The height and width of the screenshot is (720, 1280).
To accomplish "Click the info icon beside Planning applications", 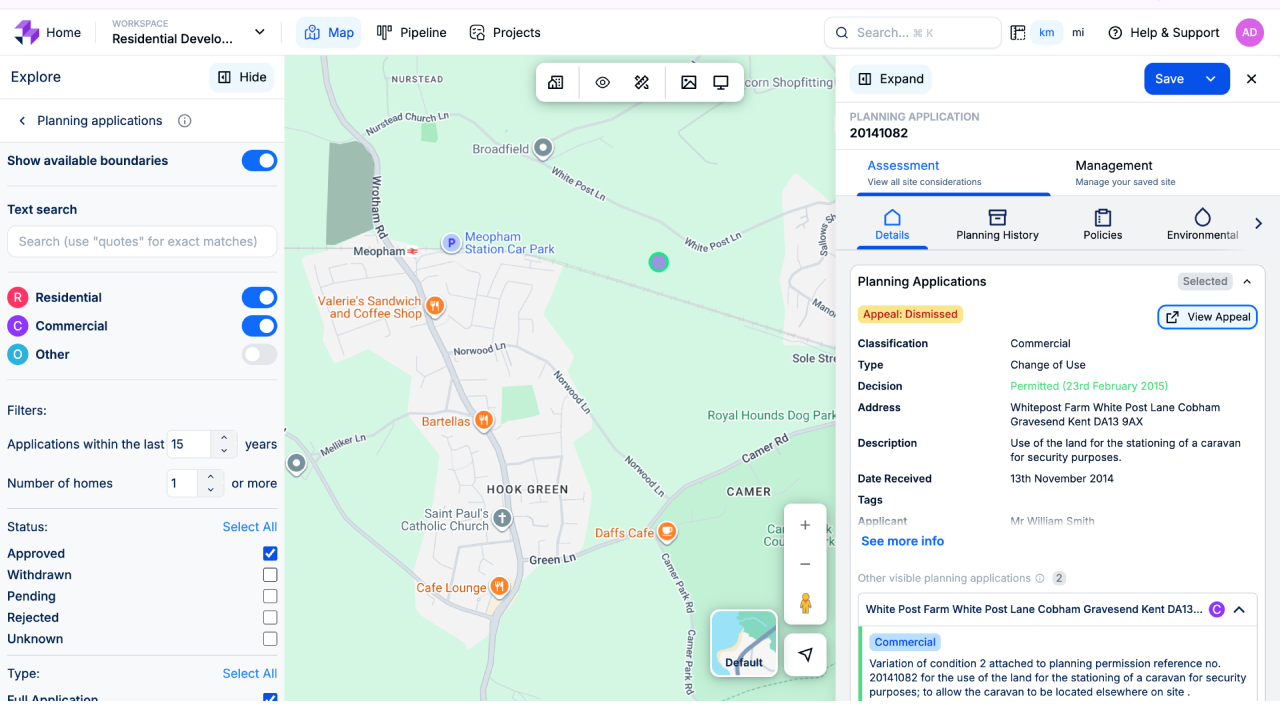I will click(184, 121).
